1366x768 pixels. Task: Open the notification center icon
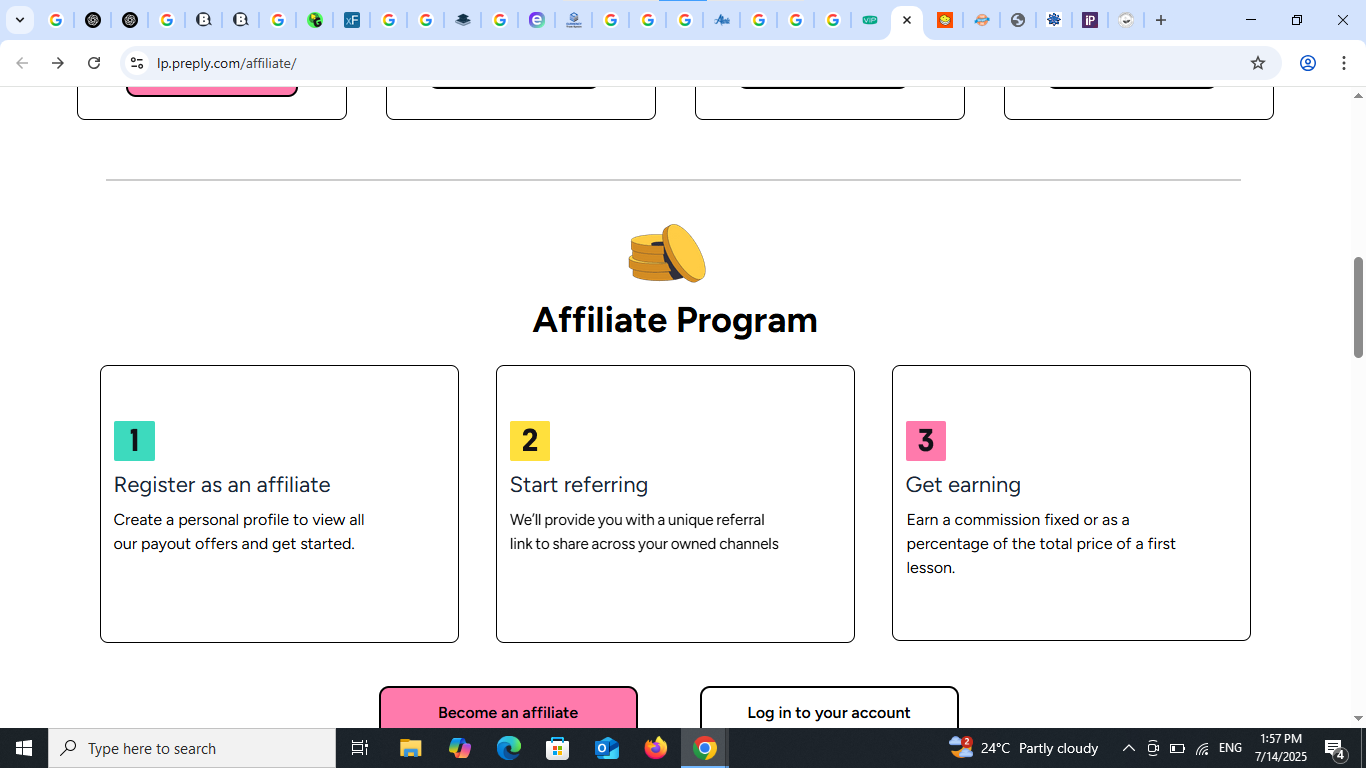(x=1334, y=748)
